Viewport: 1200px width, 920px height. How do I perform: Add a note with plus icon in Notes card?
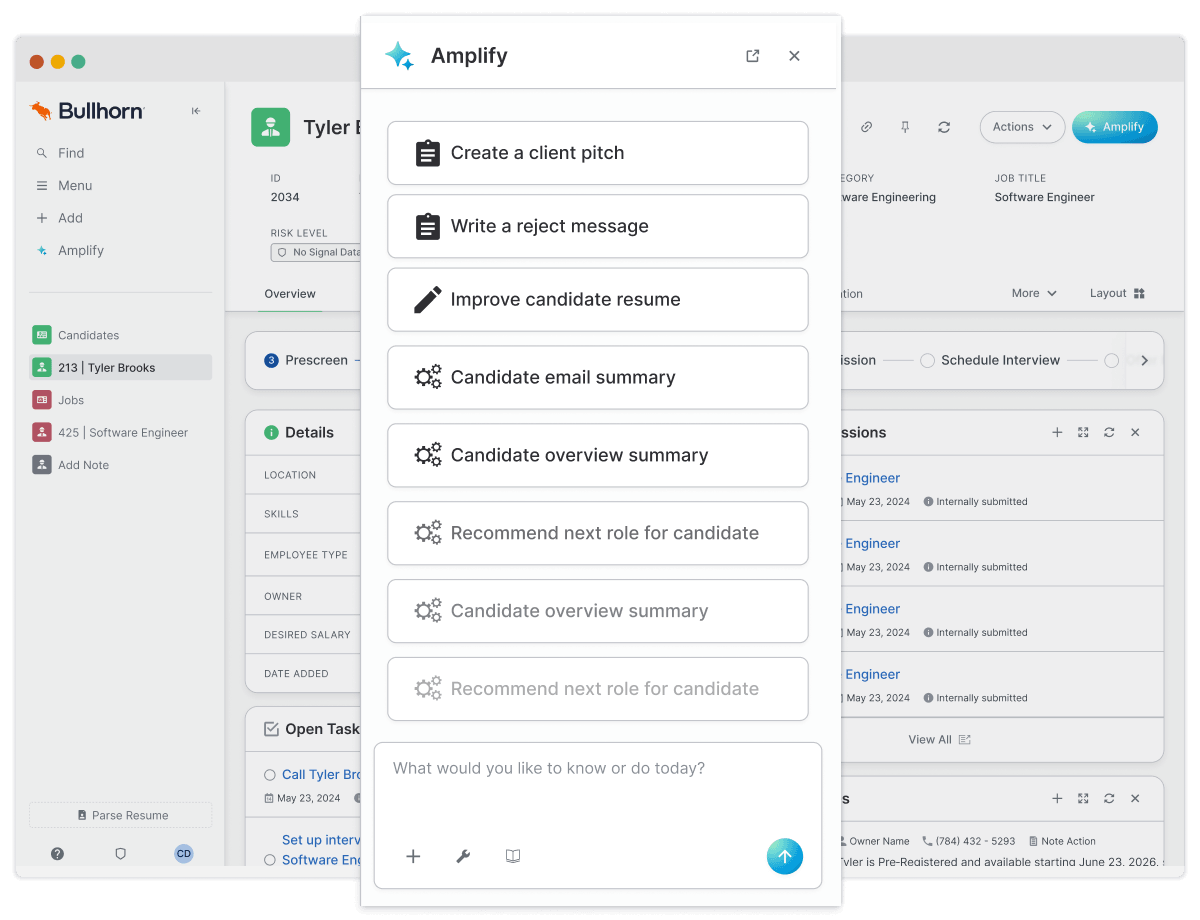(x=1057, y=798)
